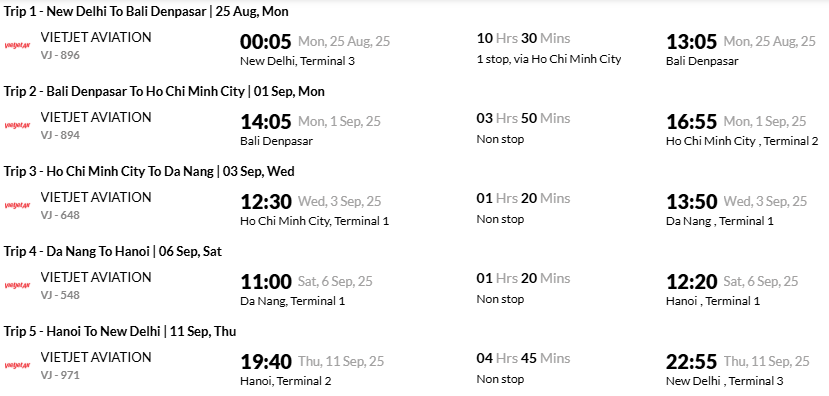Click 'Ho Chi Minh City , Terminal 2' arrival text
The height and width of the screenshot is (396, 829).
742,141
